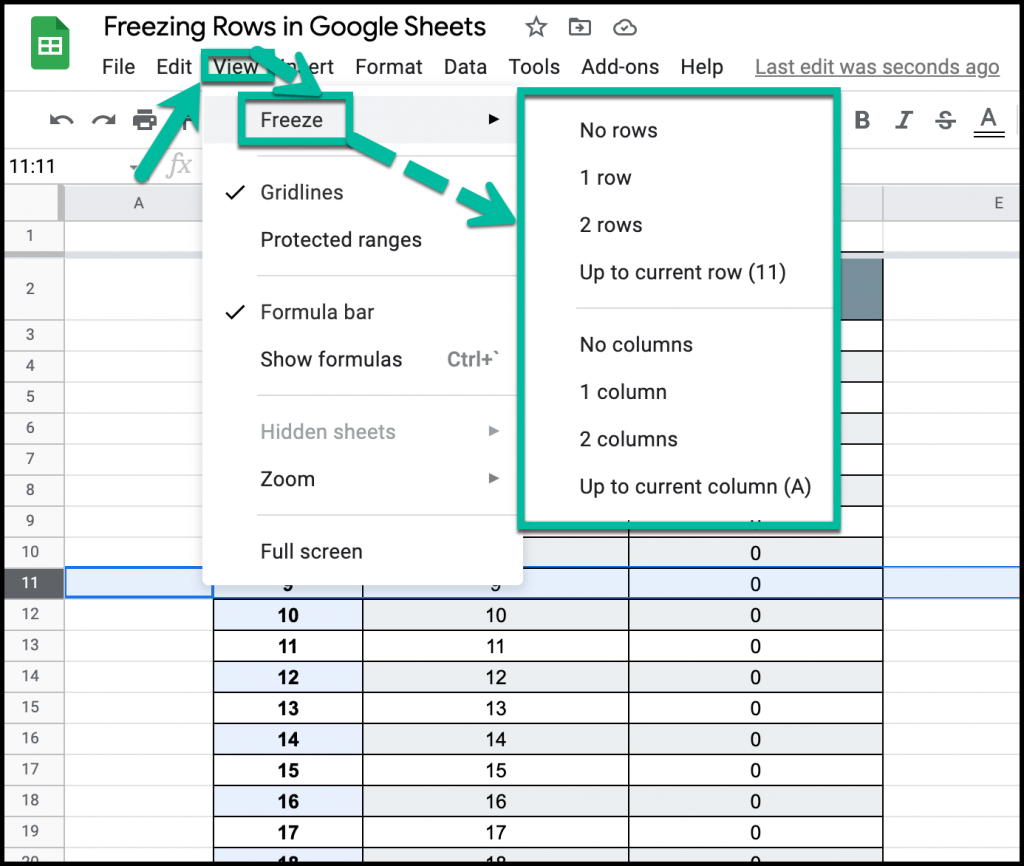Toggle Bold formatting
This screenshot has height=866, width=1024.
click(862, 119)
